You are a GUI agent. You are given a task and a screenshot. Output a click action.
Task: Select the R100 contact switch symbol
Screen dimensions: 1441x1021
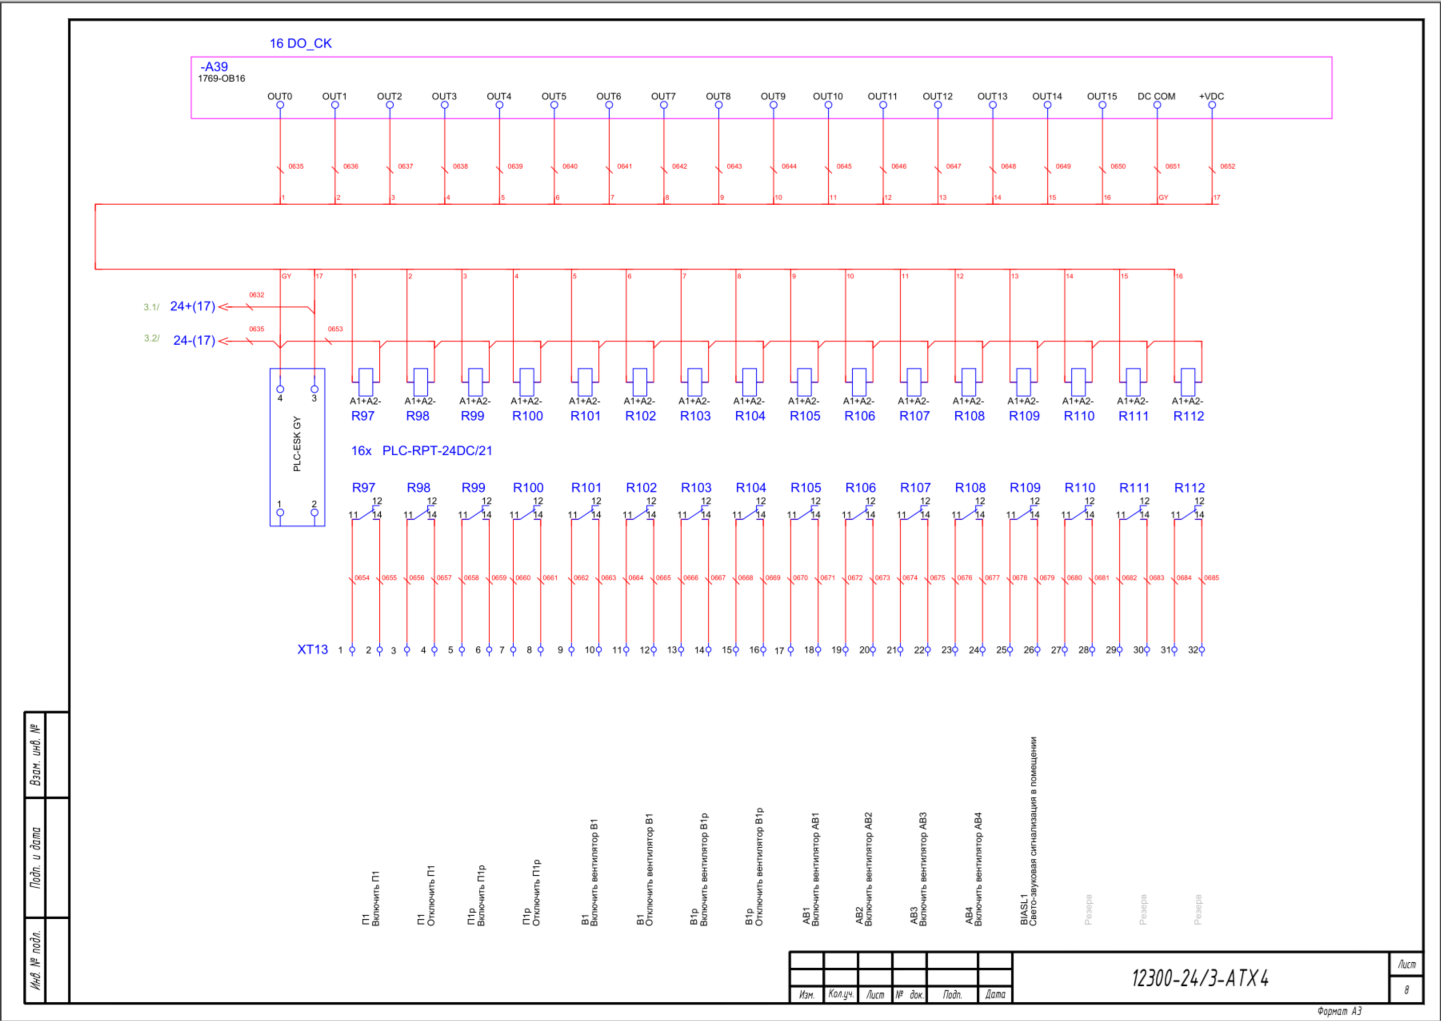[526, 513]
